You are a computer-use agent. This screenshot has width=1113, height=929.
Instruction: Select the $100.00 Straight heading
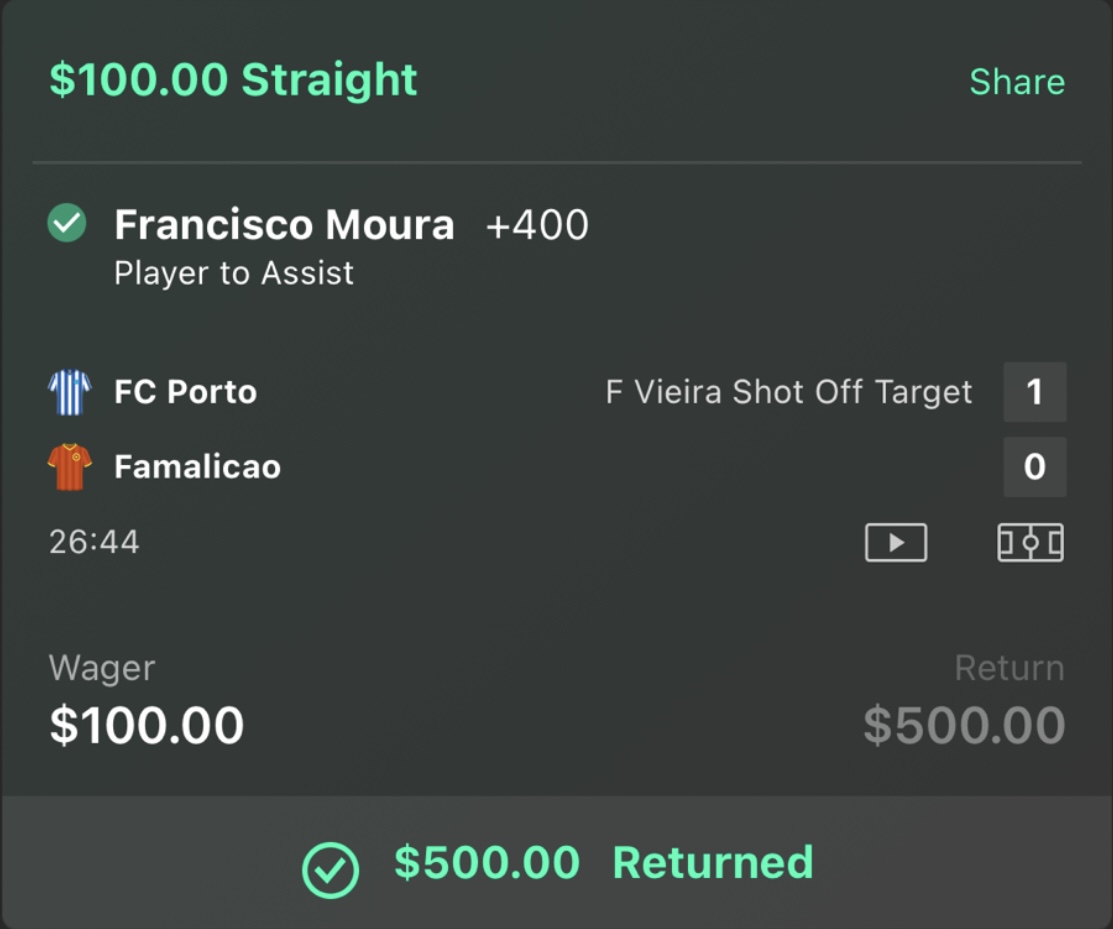[233, 80]
